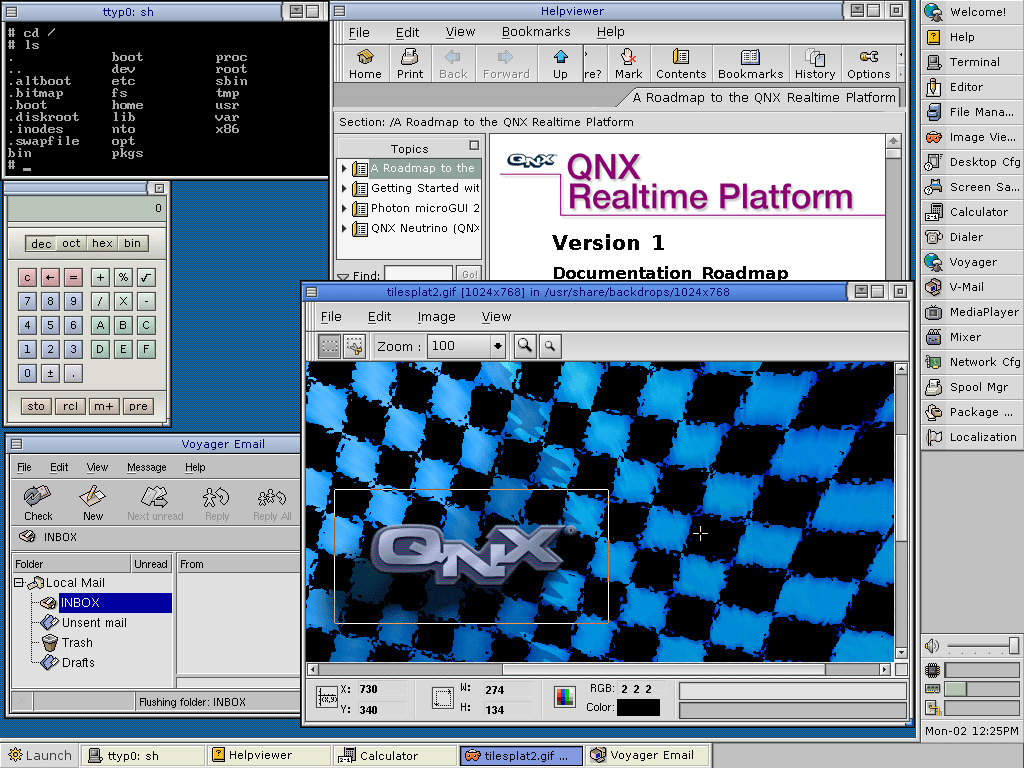Toggle the Topics panel checkbox in Helpviewer

(x=474, y=146)
